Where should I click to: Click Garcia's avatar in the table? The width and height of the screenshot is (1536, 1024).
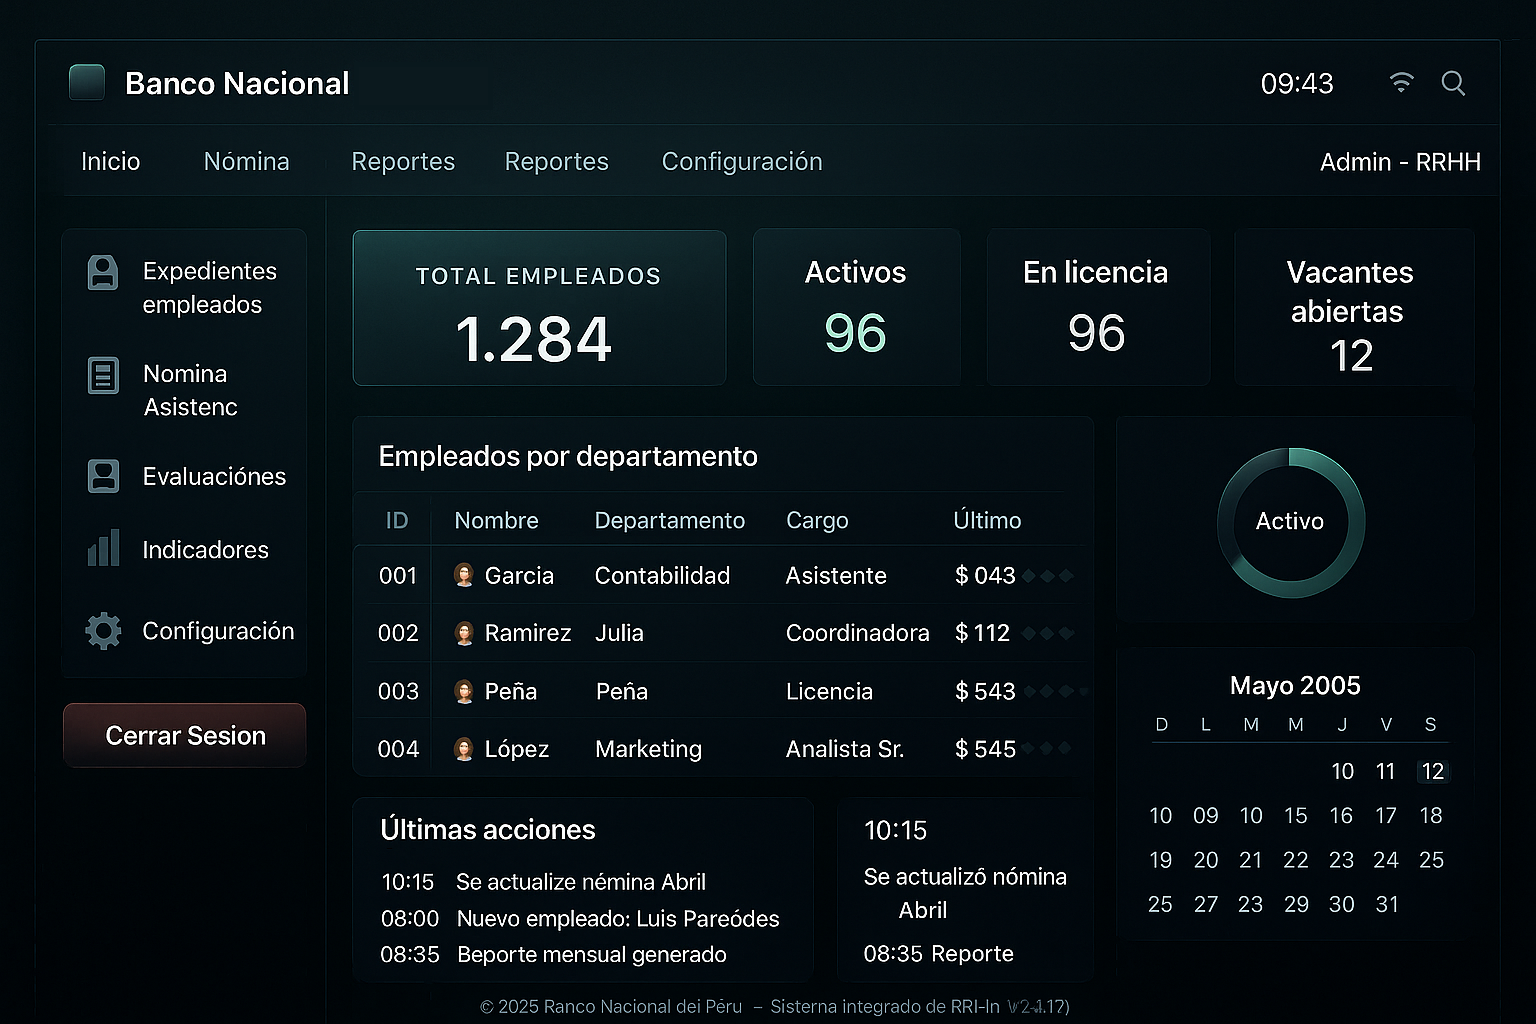[x=464, y=575]
